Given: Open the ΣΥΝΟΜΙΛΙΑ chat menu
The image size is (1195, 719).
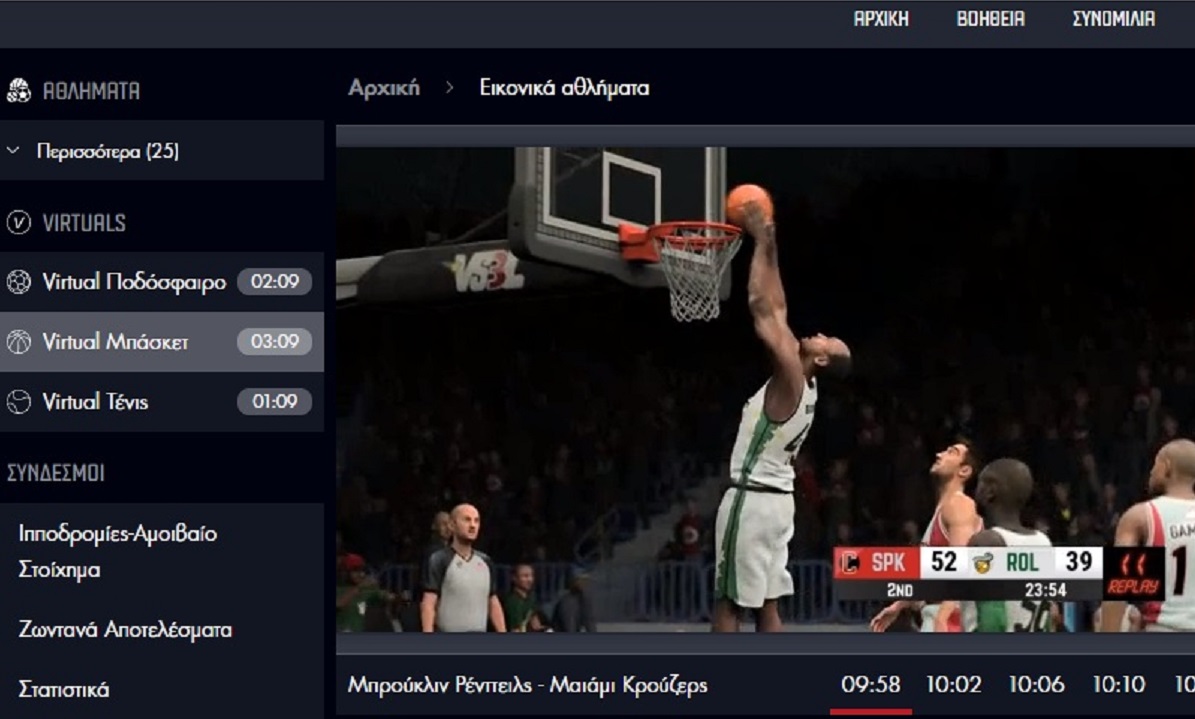Looking at the screenshot, I should pos(1113,19).
